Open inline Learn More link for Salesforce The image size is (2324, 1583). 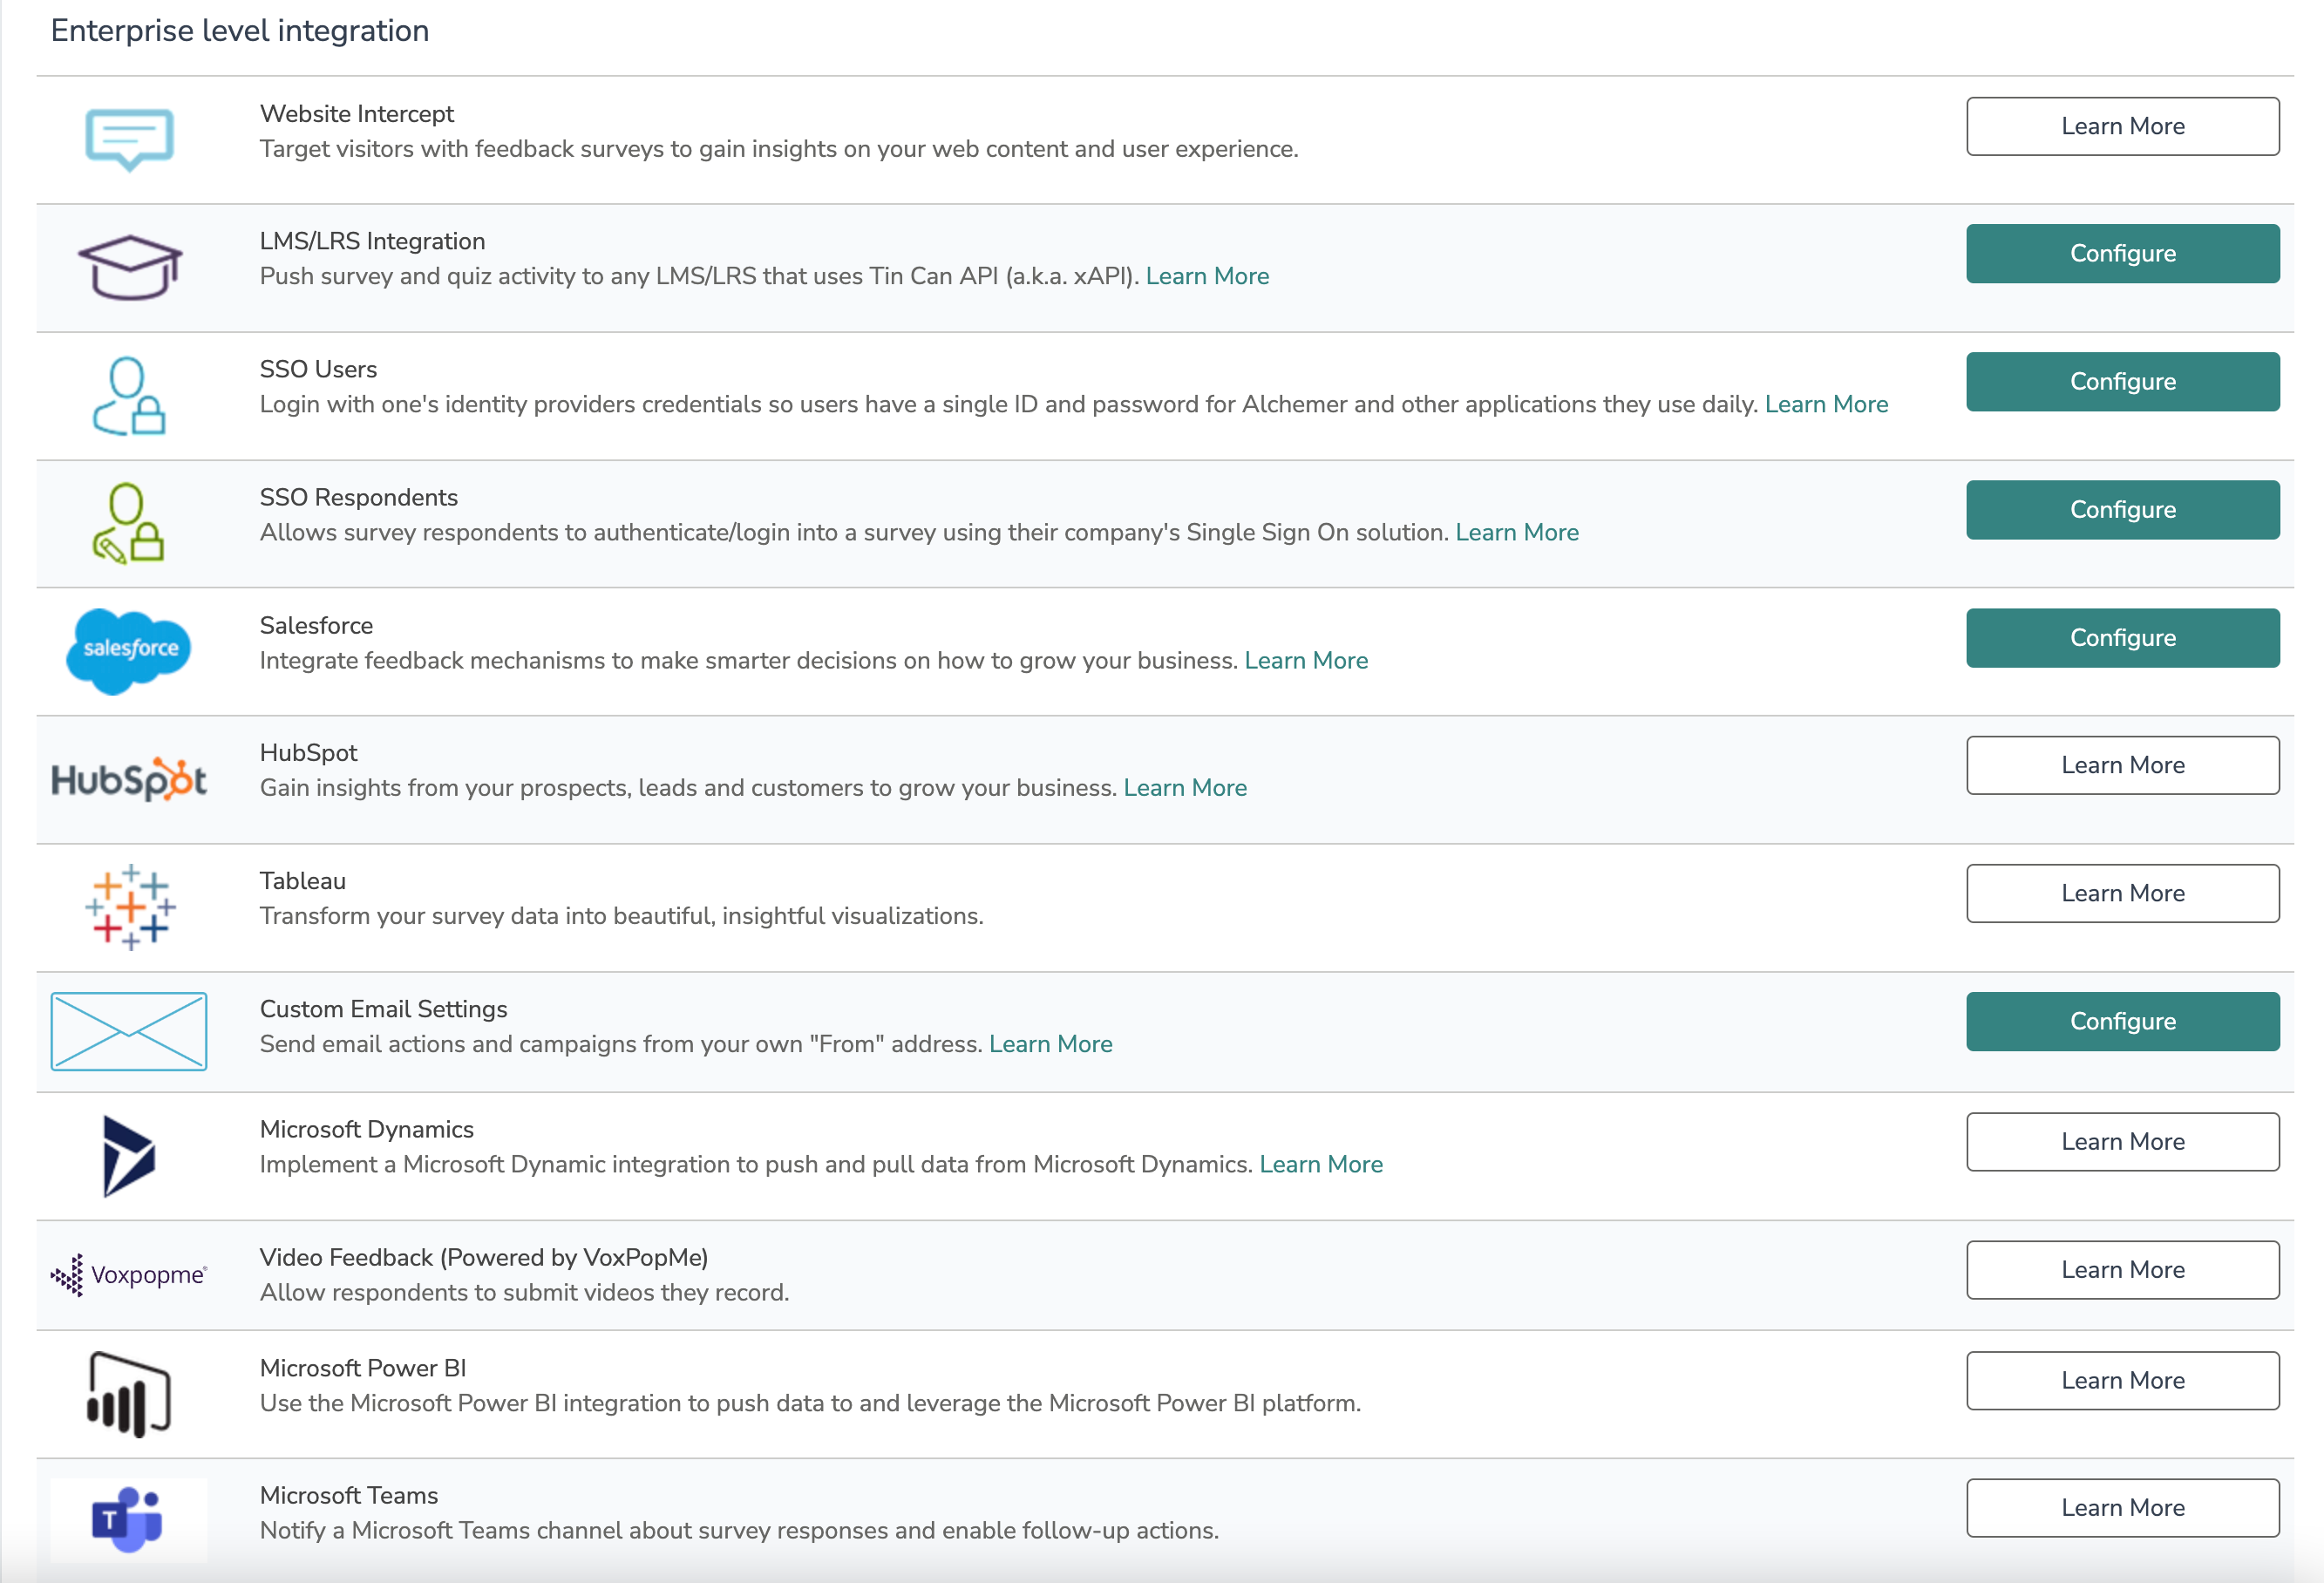1306,660
